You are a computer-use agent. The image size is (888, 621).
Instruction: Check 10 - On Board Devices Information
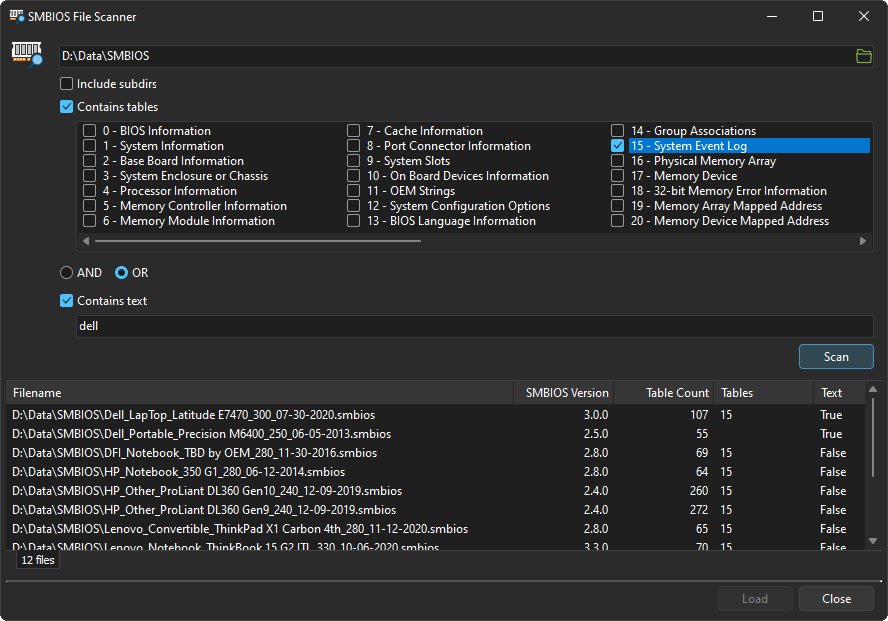click(353, 176)
